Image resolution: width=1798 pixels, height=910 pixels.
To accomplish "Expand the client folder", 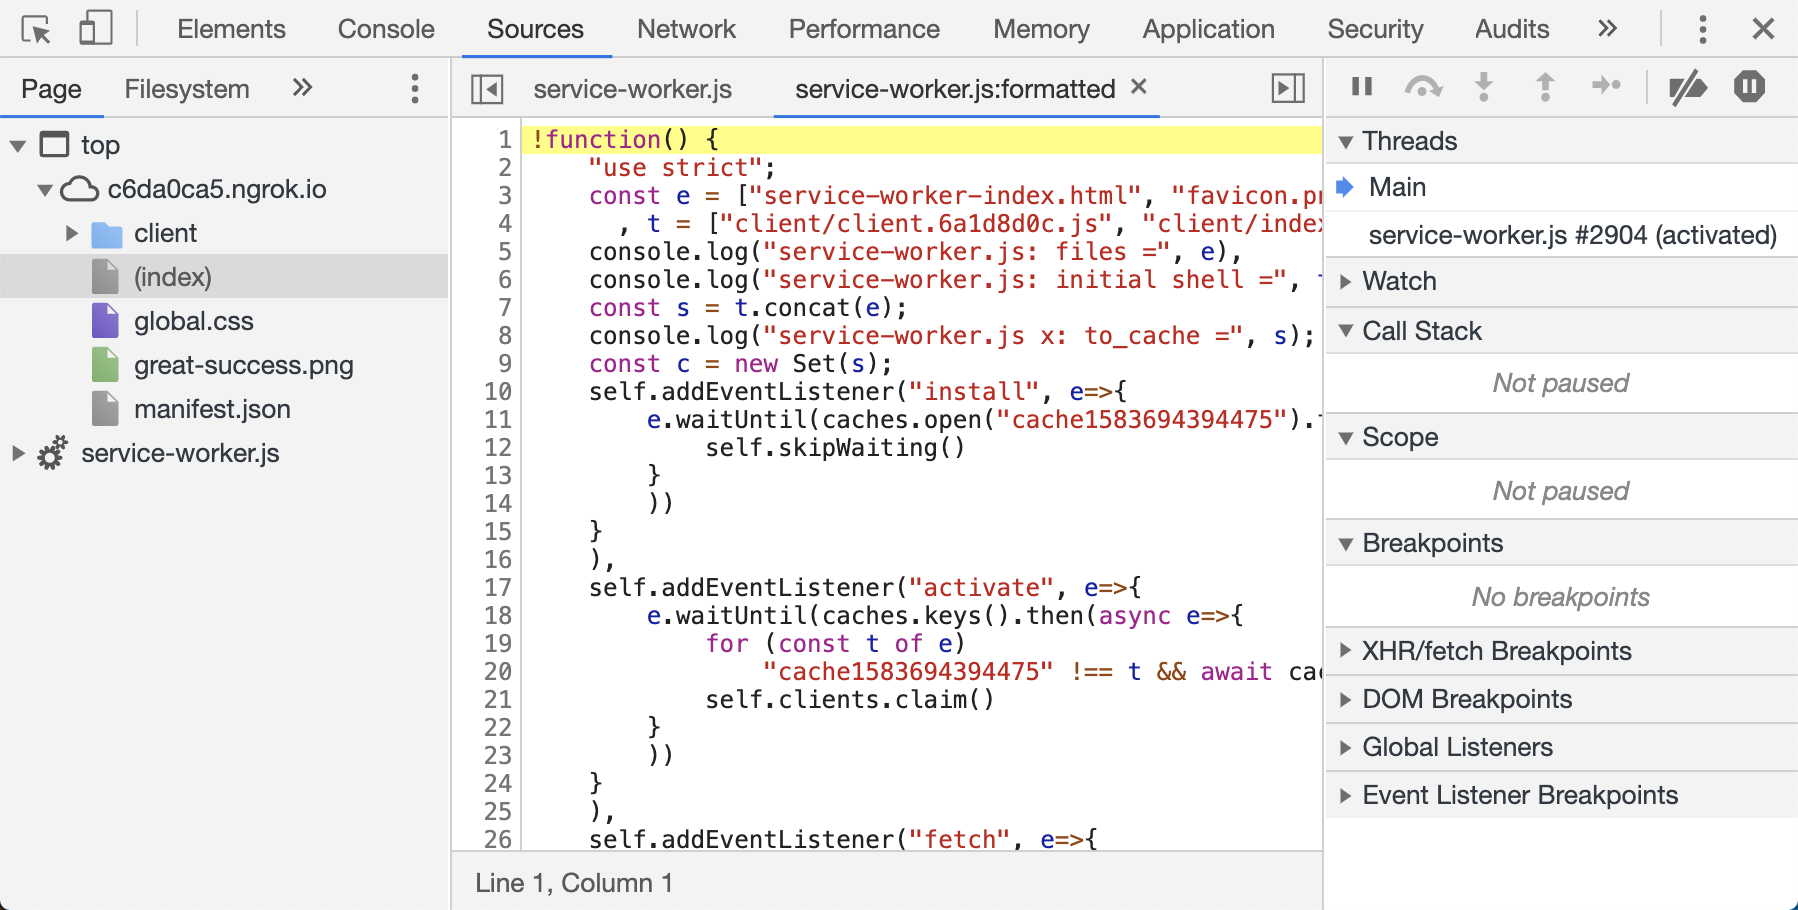I will pos(70,232).
